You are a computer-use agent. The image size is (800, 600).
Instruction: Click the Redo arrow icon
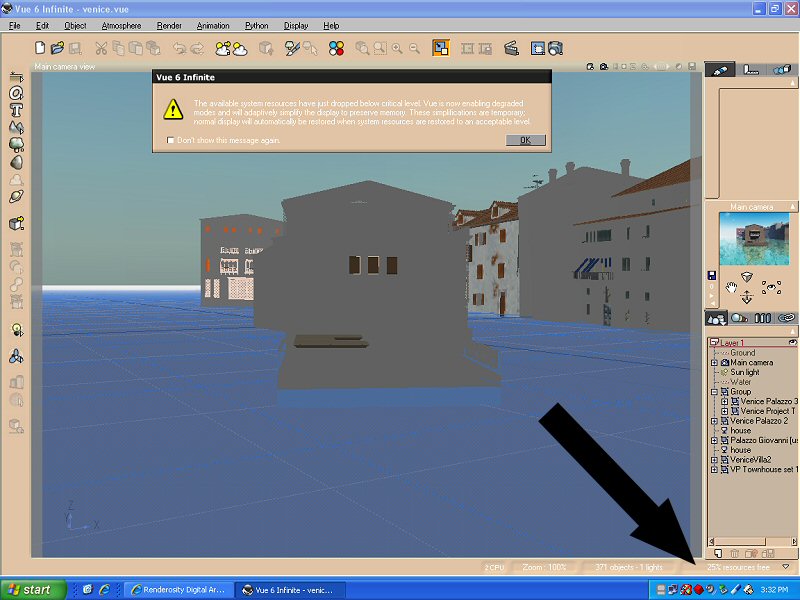pos(197,48)
